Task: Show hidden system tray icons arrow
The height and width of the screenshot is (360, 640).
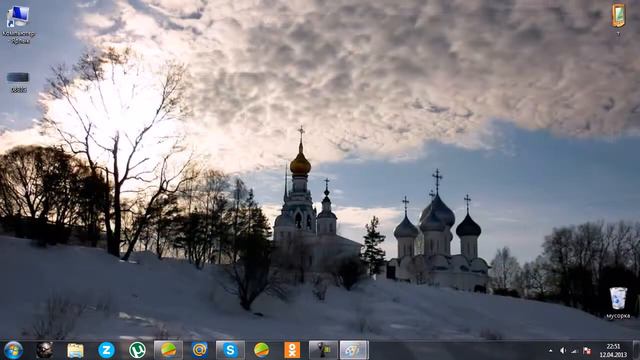Action: point(551,351)
